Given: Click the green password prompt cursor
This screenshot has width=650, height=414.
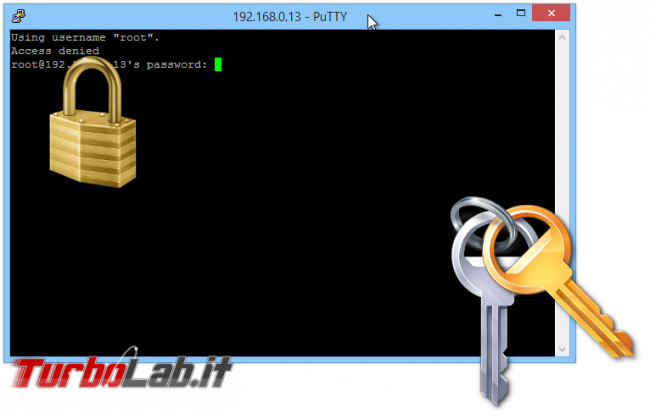Looking at the screenshot, I should point(218,64).
